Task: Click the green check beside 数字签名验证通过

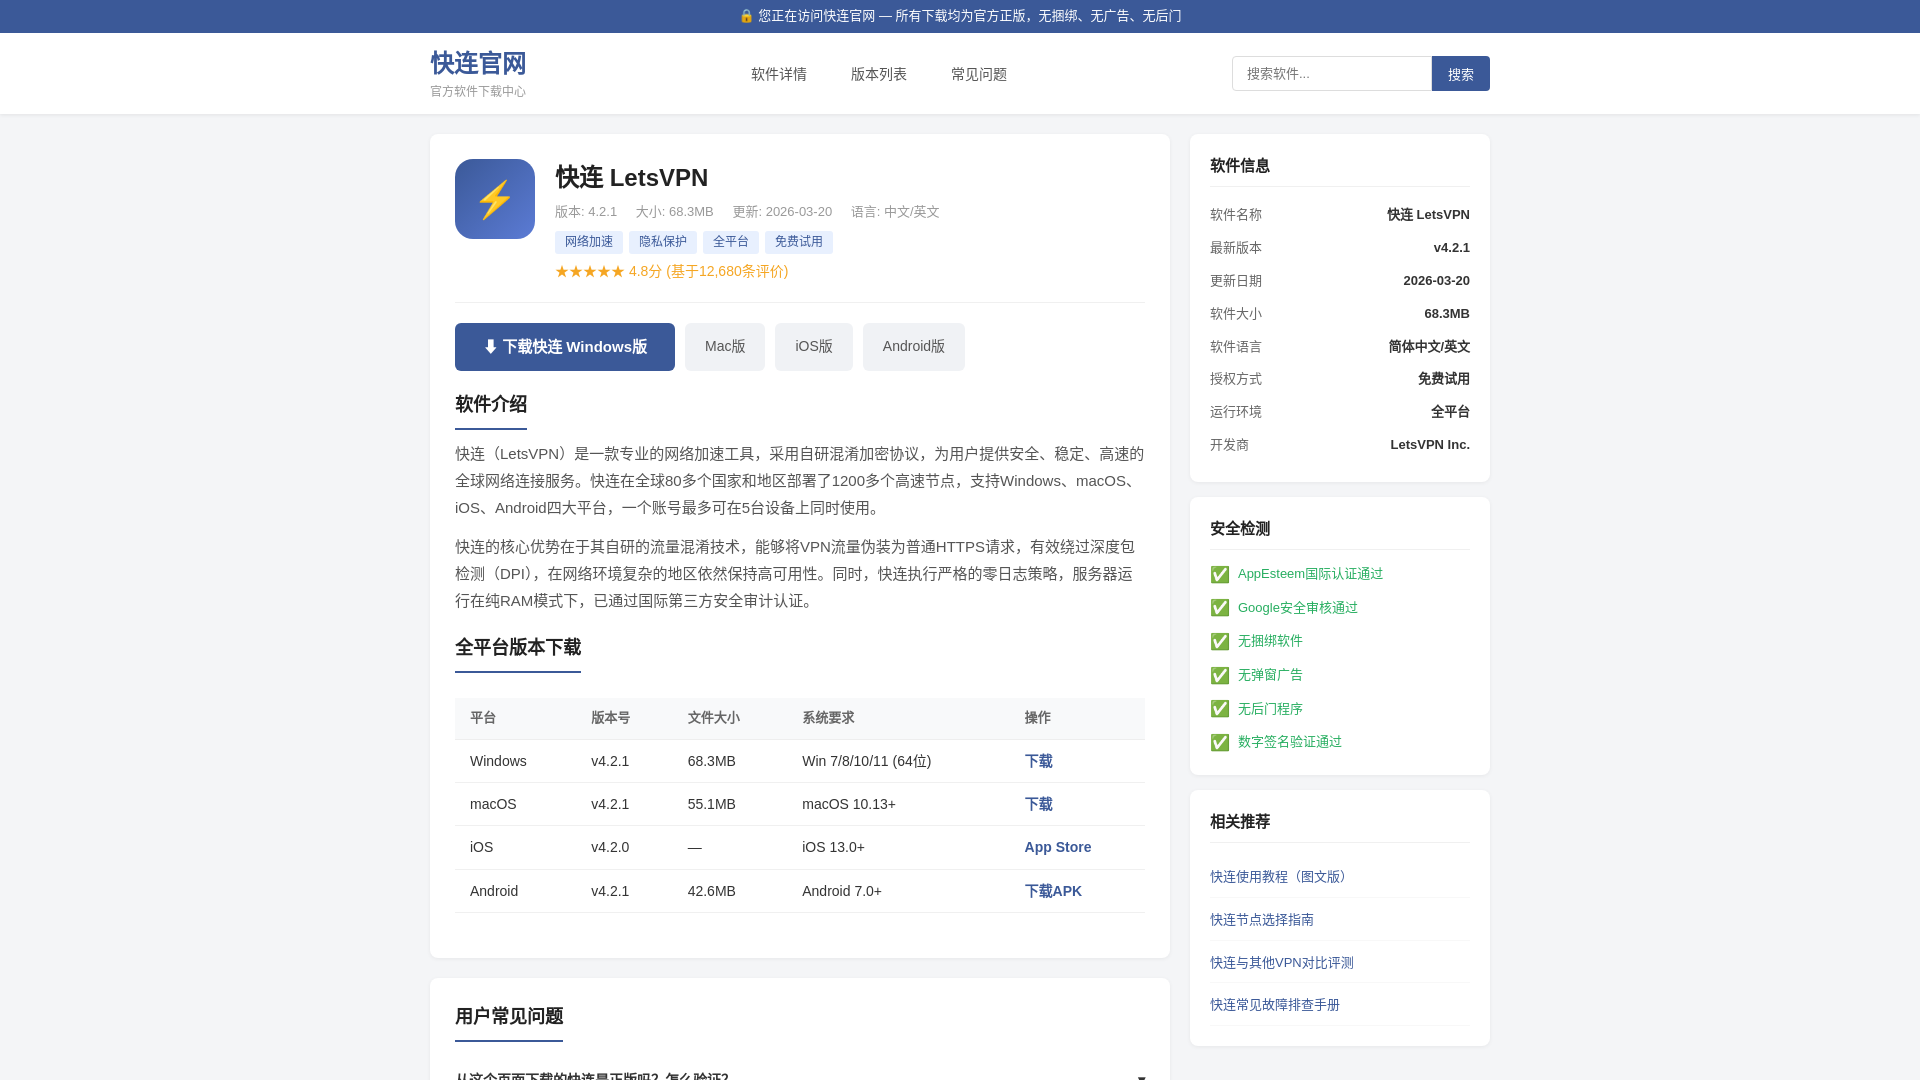Action: tap(1220, 742)
